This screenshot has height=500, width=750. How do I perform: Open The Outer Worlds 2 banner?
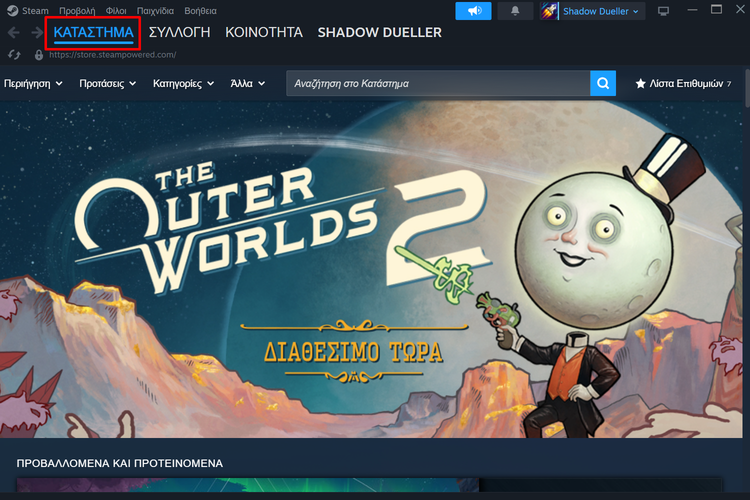371,269
